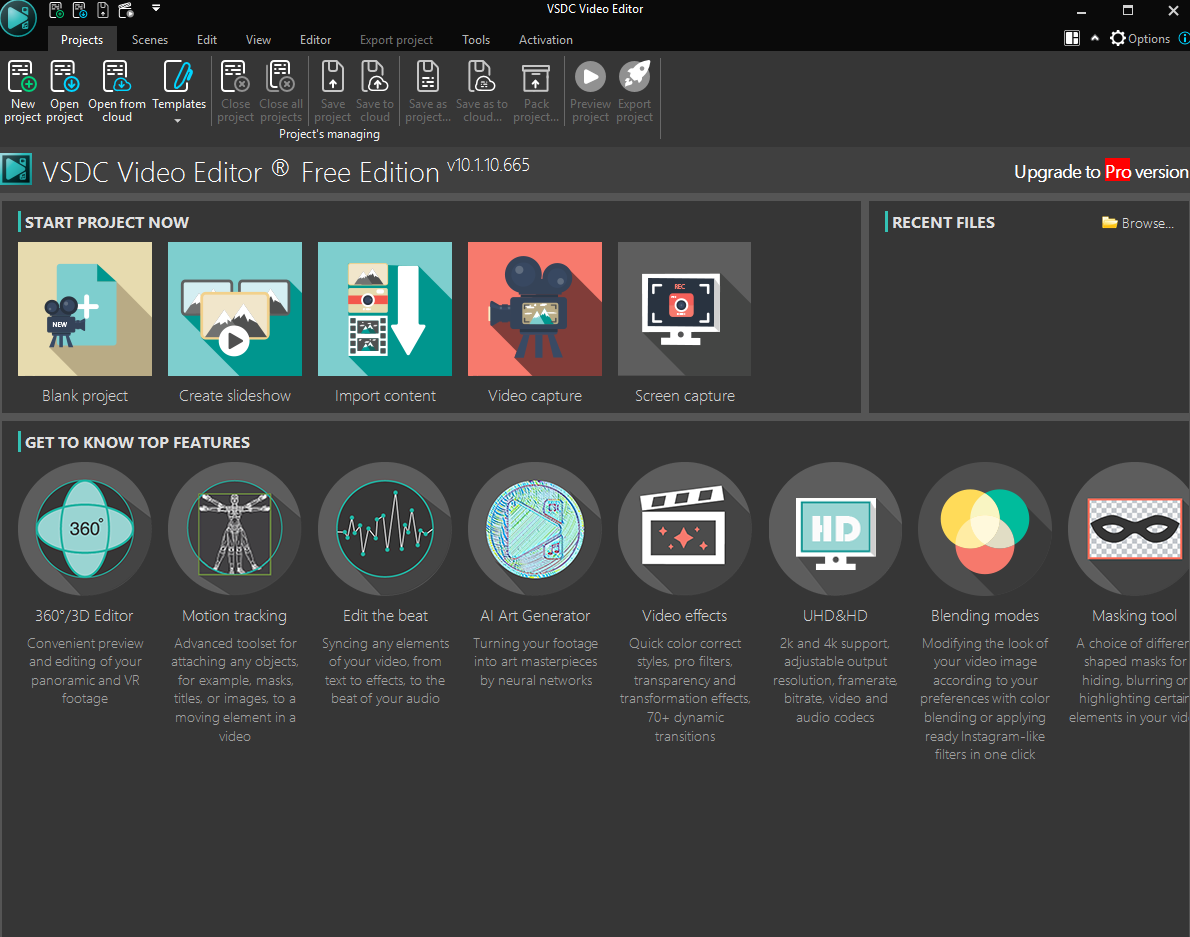Viewport: 1190px width, 937px height.
Task: Switch to the Scenes tab
Action: (150, 40)
